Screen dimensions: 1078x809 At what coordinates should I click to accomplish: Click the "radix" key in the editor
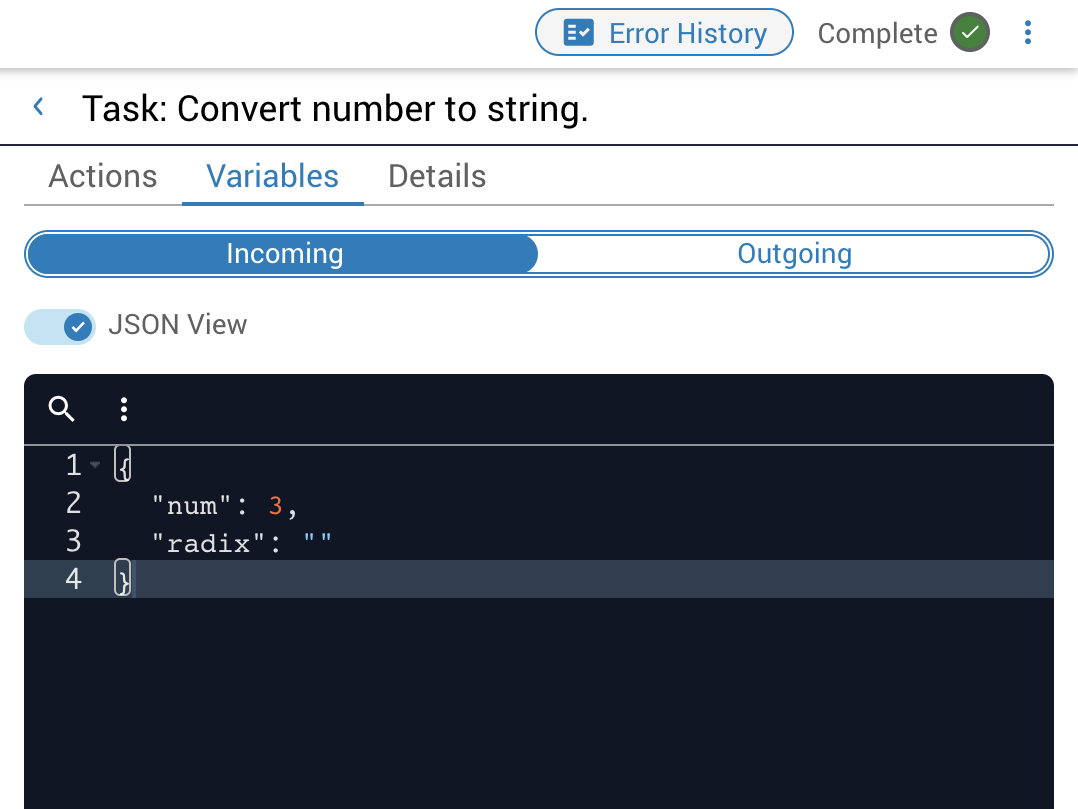click(x=208, y=545)
